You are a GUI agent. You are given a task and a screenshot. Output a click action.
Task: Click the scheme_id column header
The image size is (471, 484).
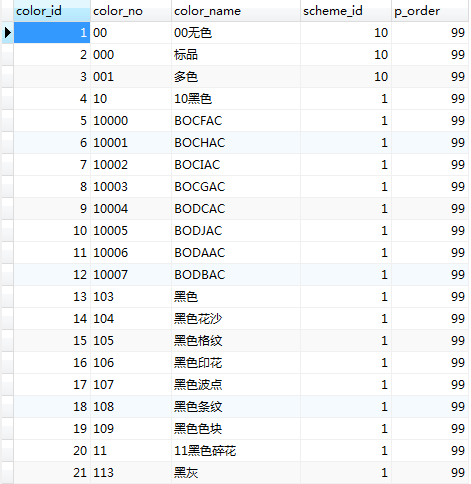point(346,11)
